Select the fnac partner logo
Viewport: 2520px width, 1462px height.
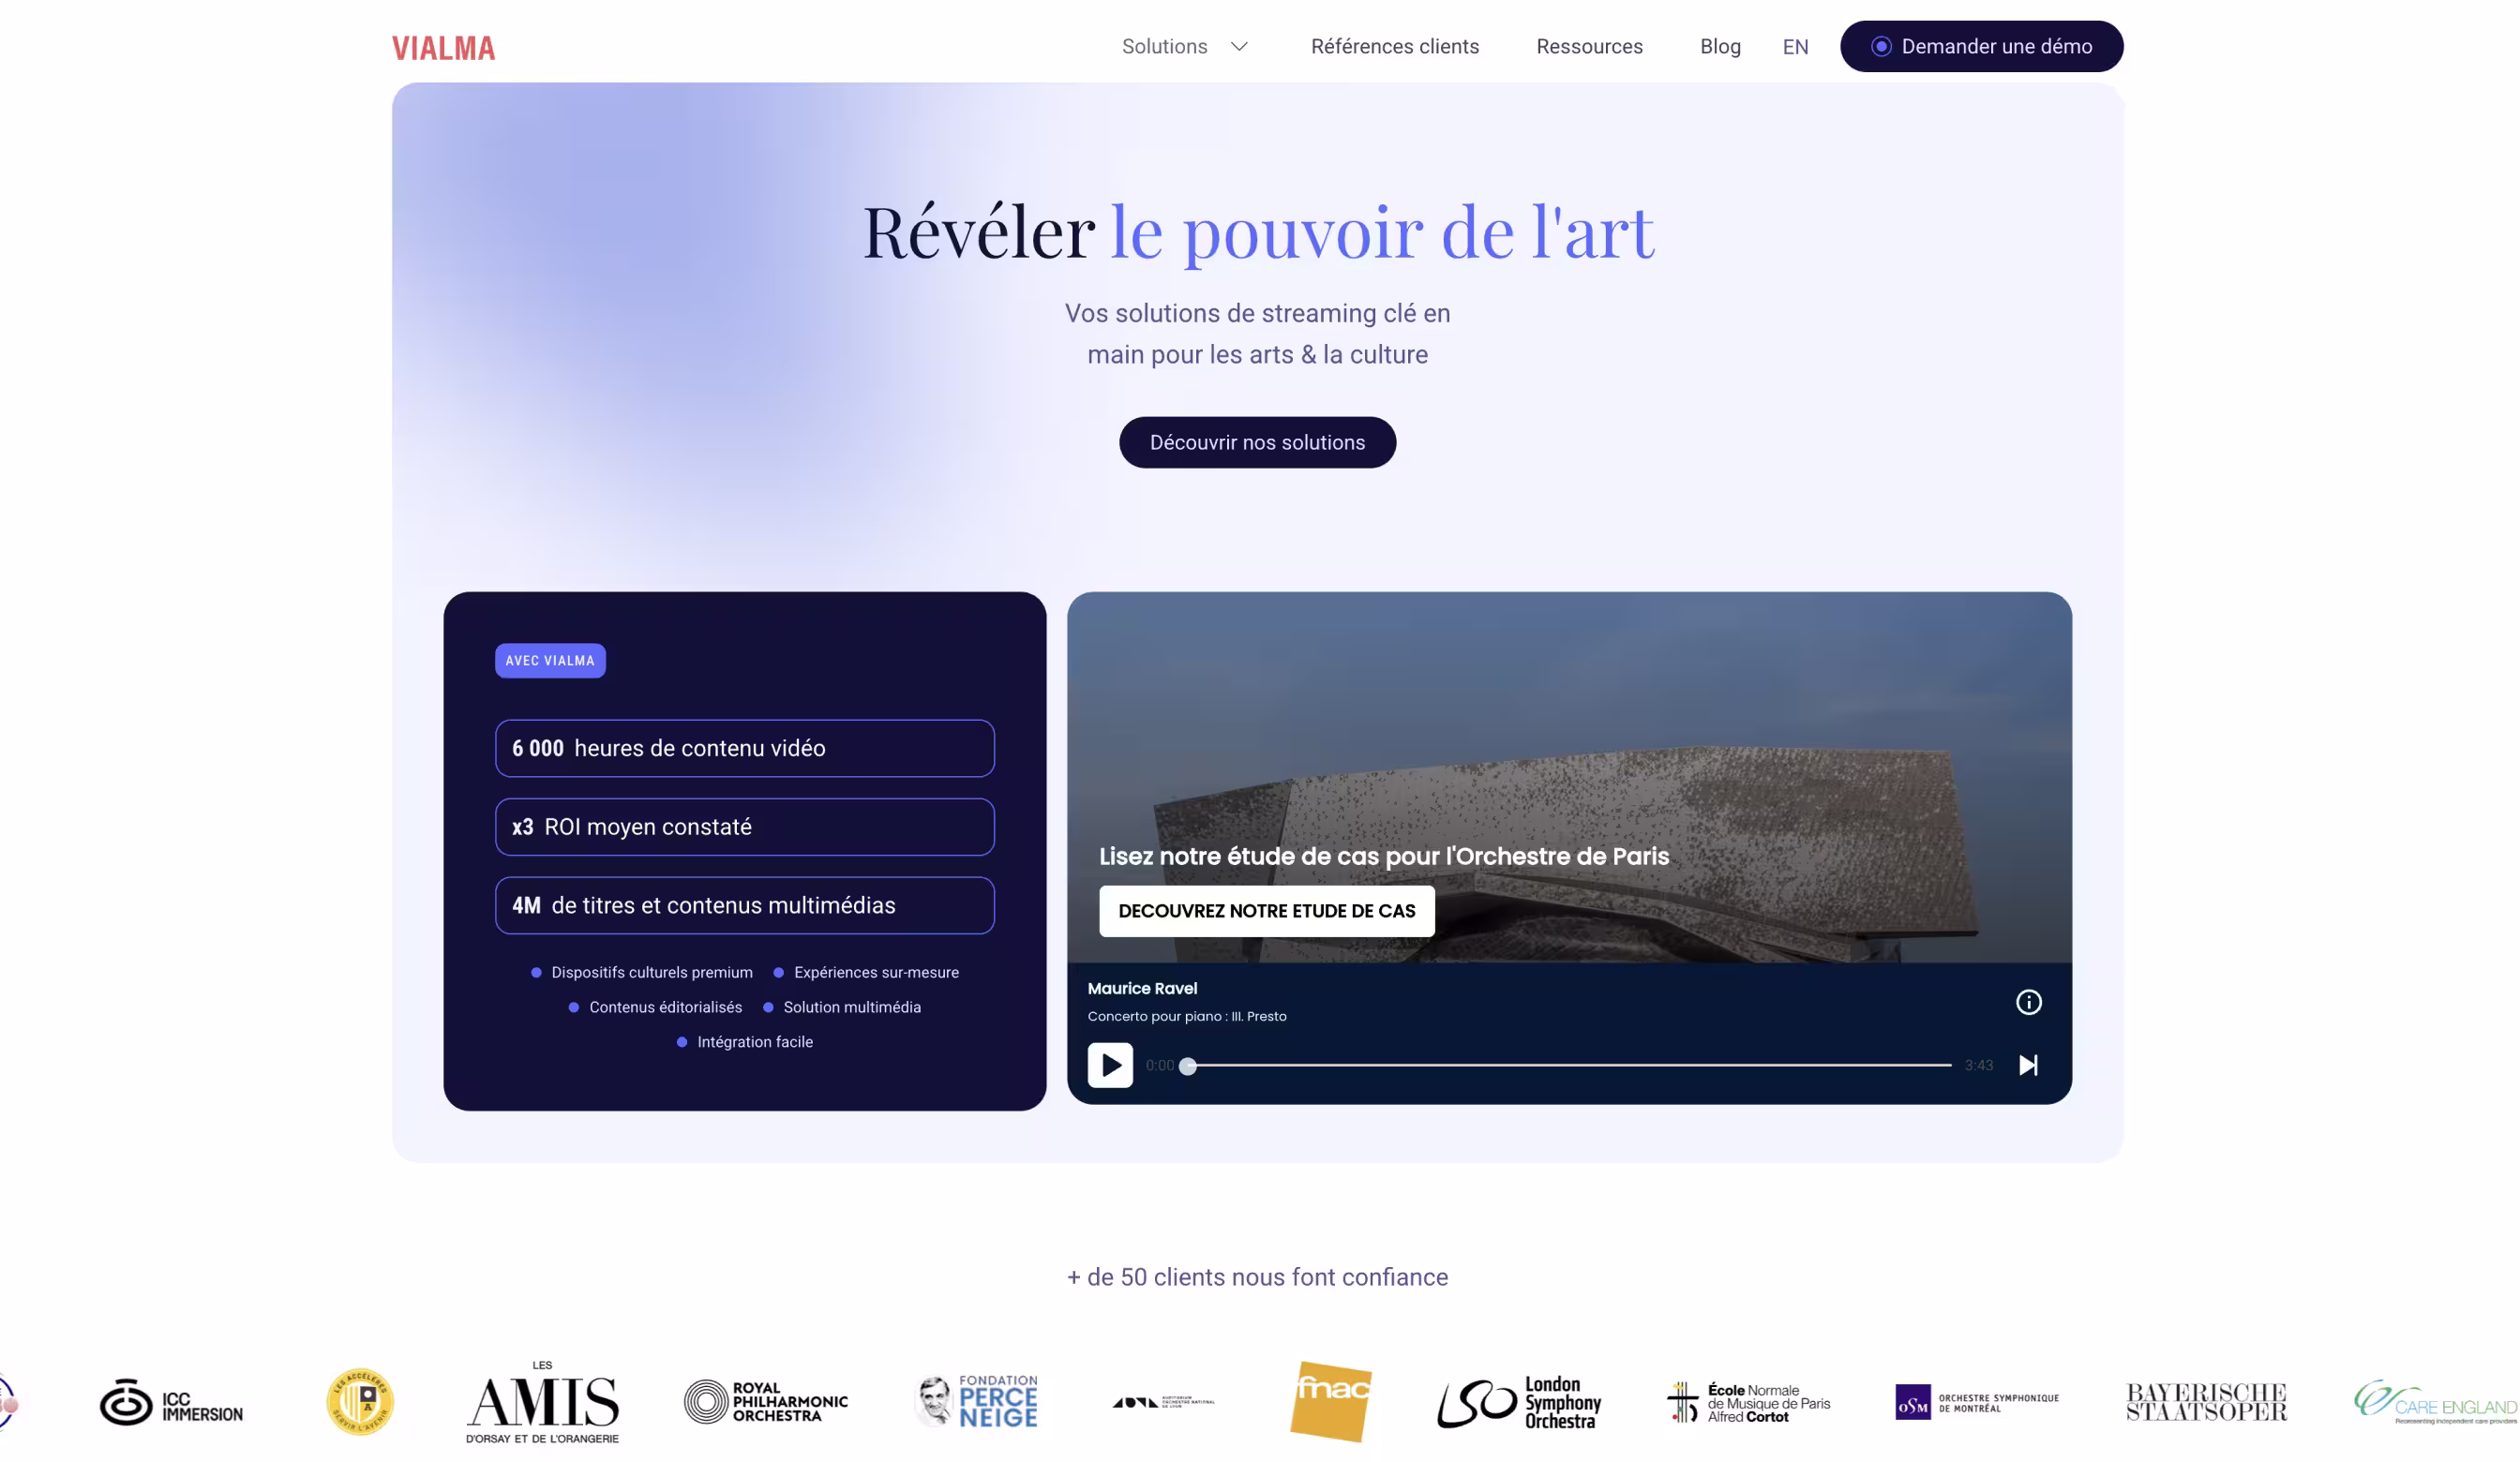pos(1332,1400)
